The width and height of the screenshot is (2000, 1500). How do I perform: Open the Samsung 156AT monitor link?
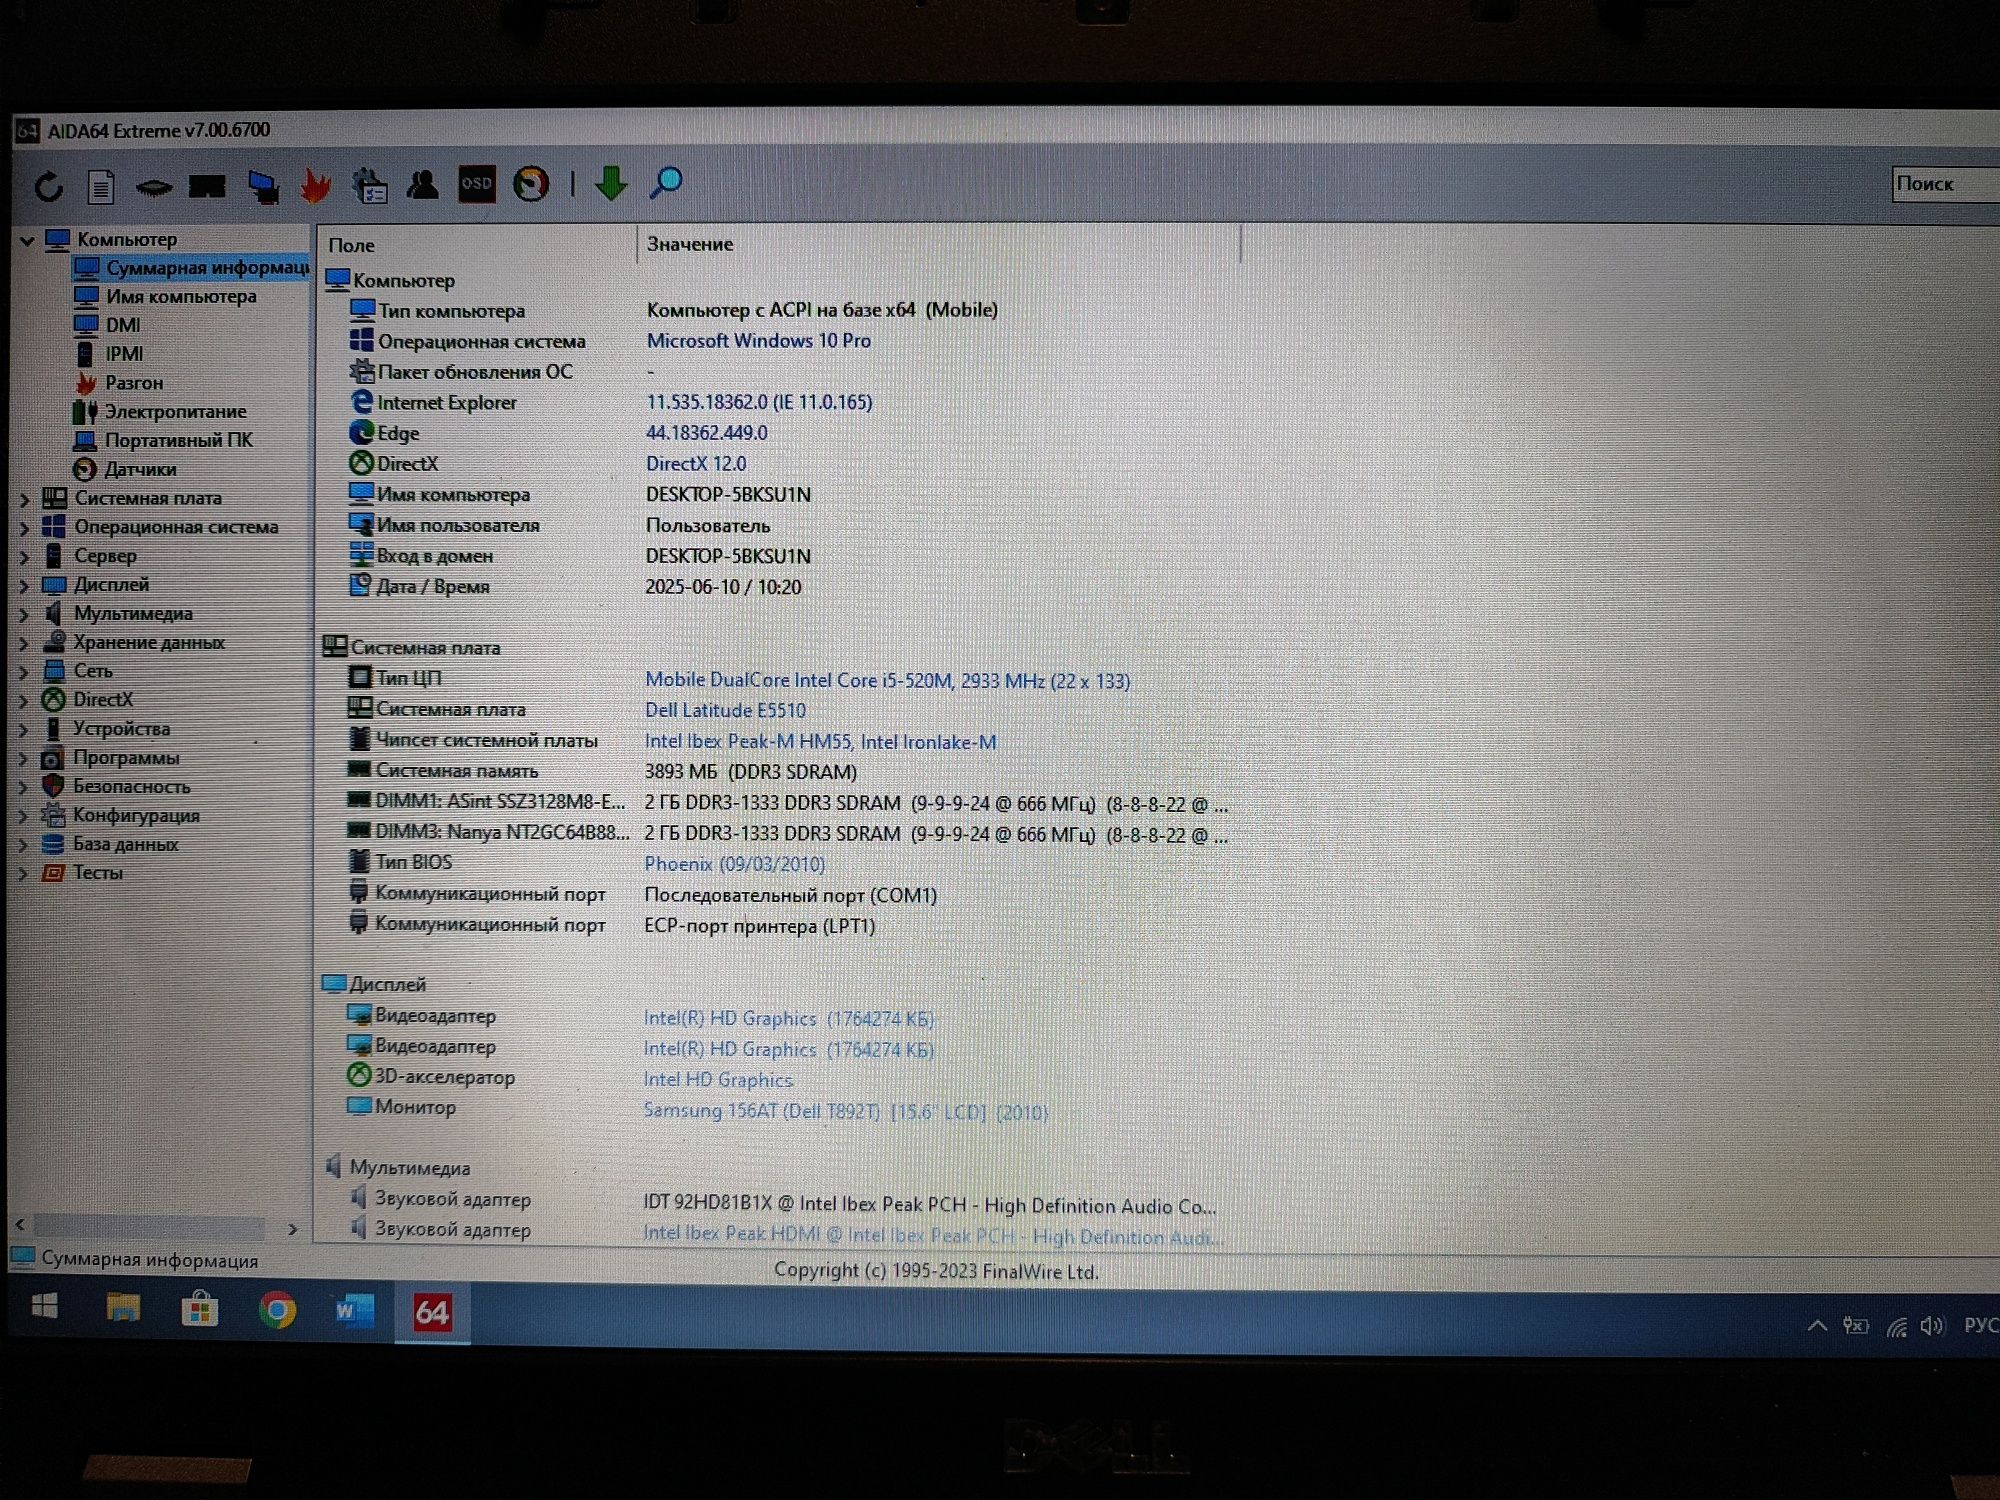pos(846,1111)
